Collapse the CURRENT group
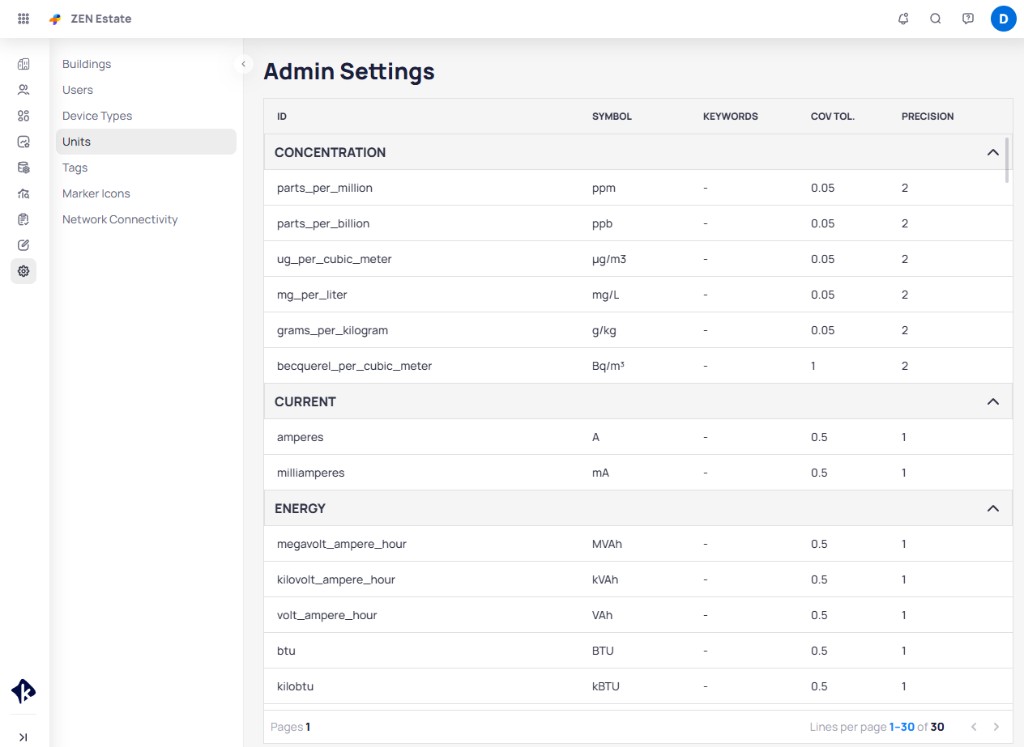 tap(993, 402)
